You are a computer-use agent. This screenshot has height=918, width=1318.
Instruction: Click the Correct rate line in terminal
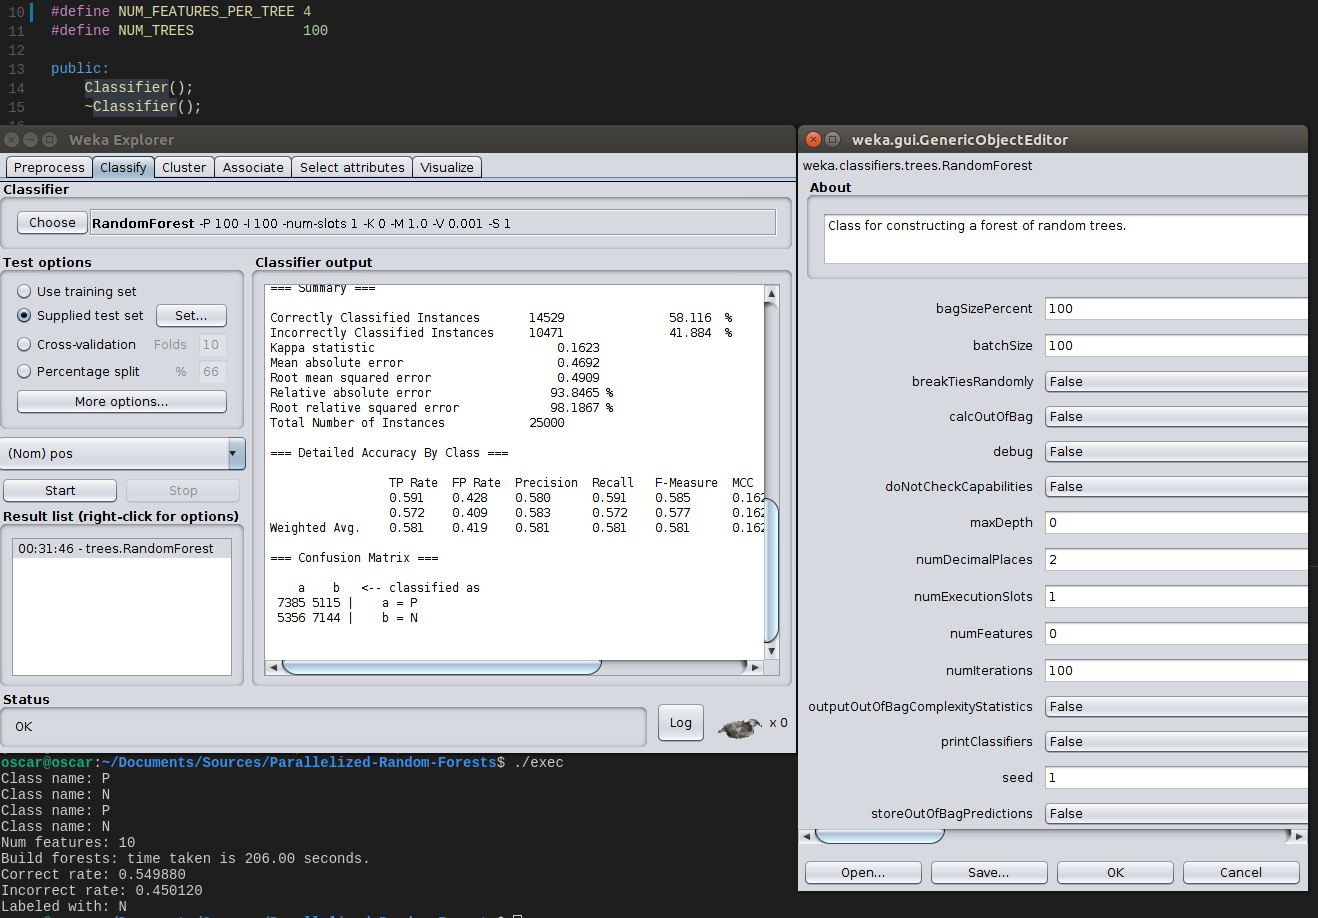(93, 875)
